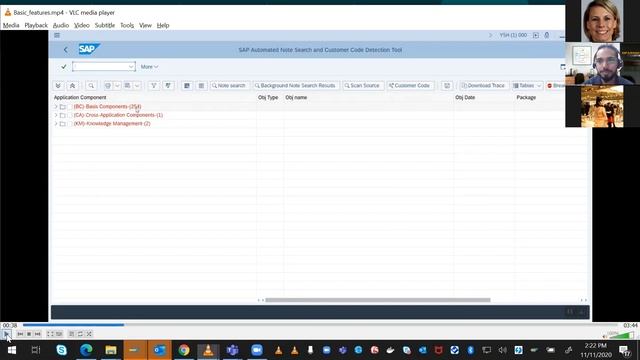
Task: Skip to next media in VLC
Action: click(38, 334)
